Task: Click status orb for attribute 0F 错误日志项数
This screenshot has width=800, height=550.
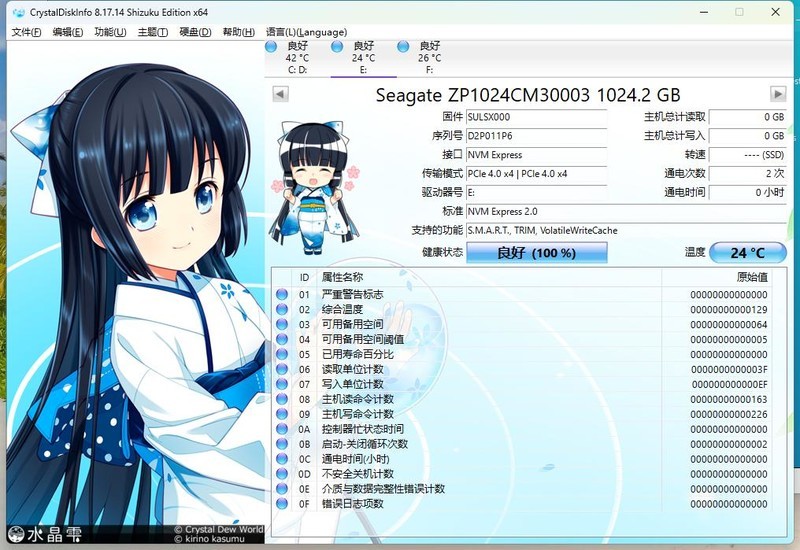Action: tap(282, 504)
